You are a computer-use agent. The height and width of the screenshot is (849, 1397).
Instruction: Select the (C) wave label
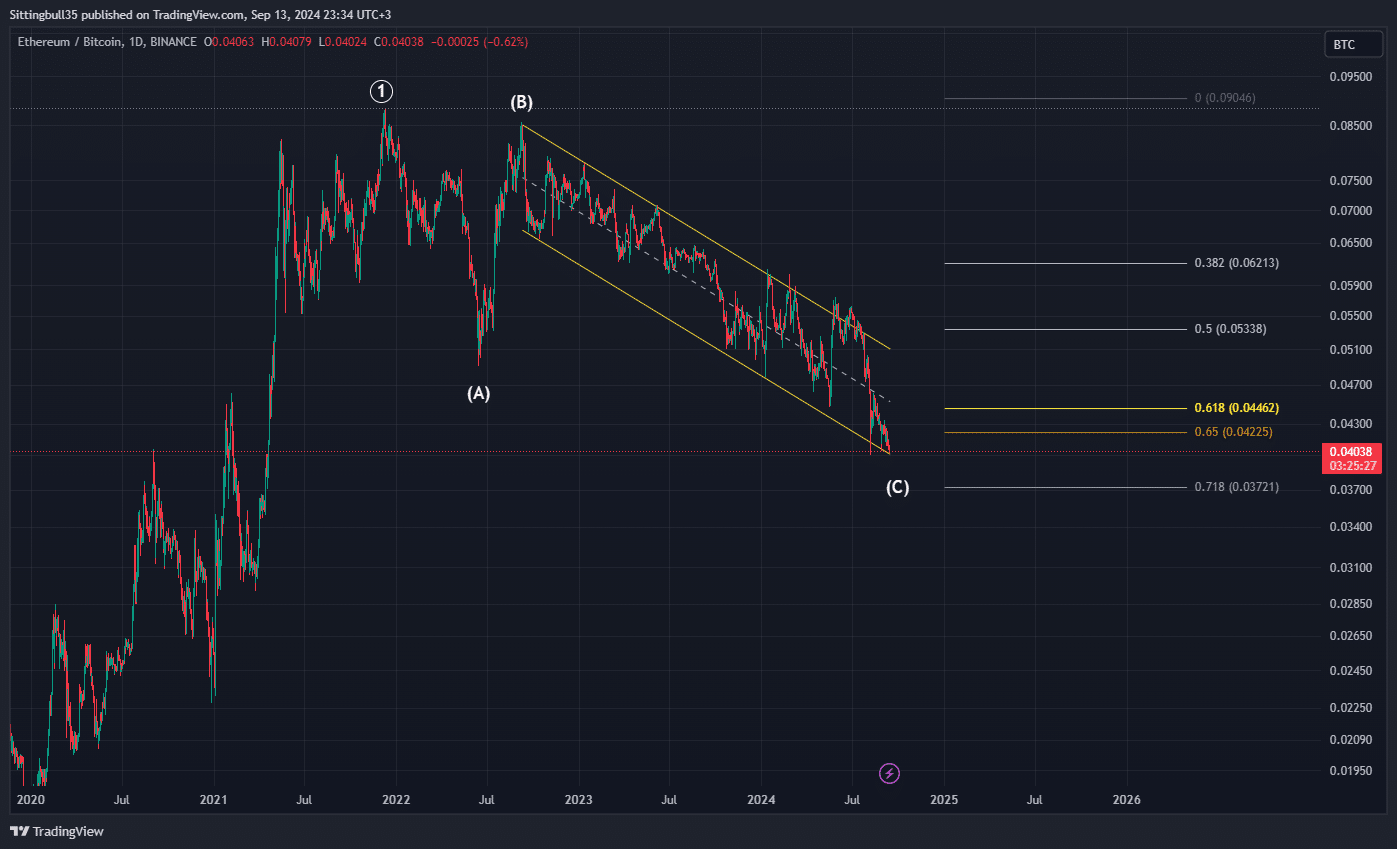pos(897,487)
